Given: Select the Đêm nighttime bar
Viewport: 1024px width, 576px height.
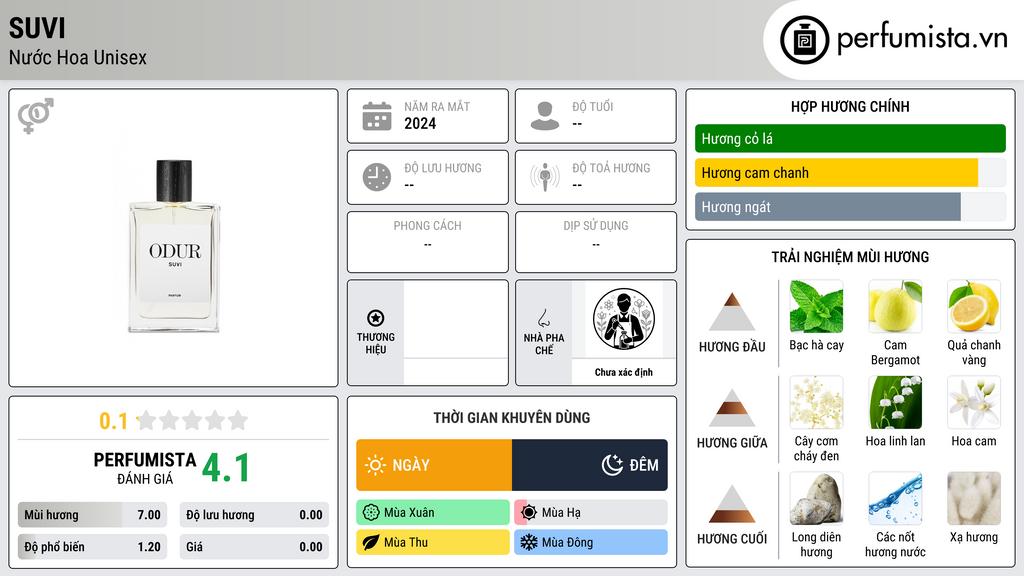Looking at the screenshot, I should (590, 465).
